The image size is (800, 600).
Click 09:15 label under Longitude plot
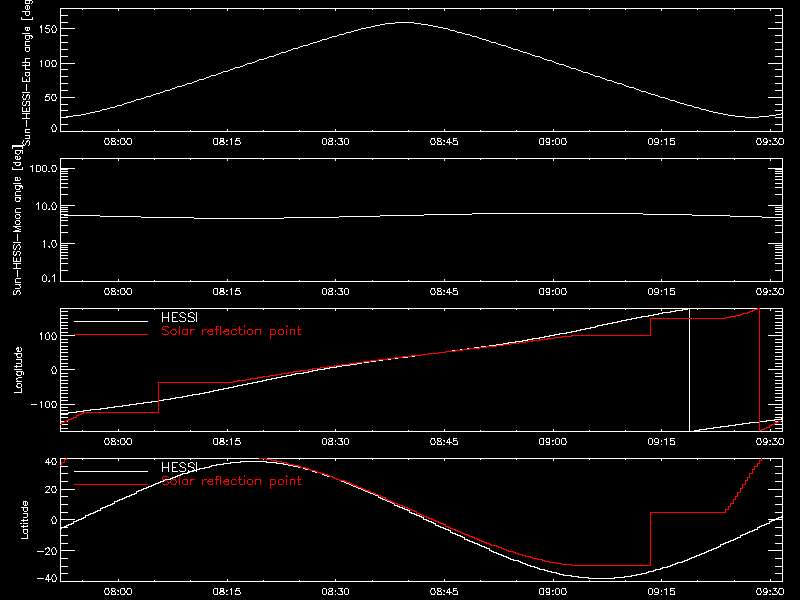(661, 442)
